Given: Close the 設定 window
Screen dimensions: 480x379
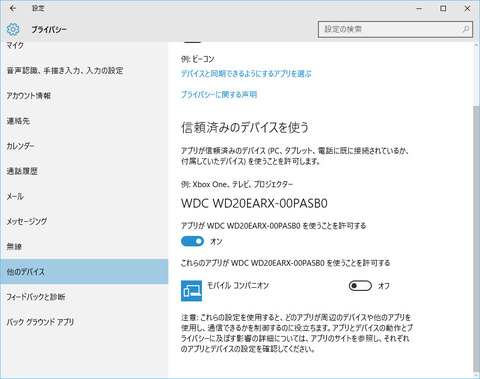Looking at the screenshot, I should (x=467, y=8).
